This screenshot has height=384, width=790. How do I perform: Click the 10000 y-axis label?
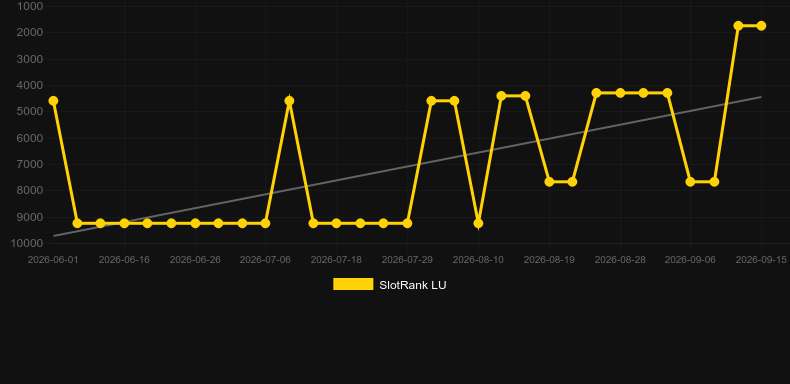[x=27, y=243]
